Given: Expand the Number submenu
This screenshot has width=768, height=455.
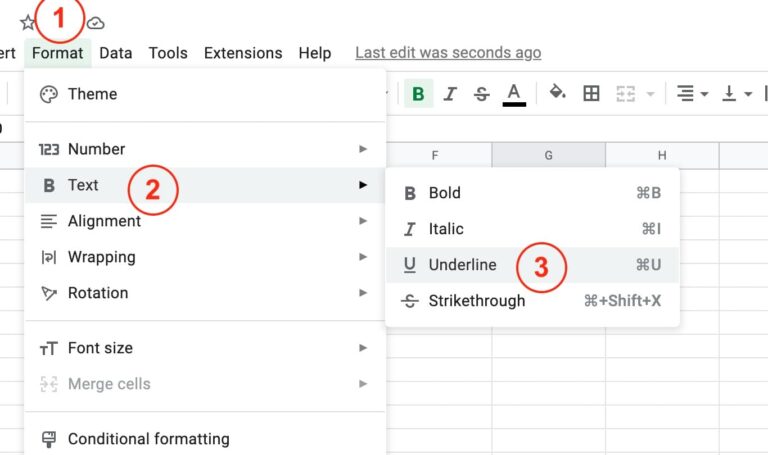Looking at the screenshot, I should pyautogui.click(x=205, y=149).
